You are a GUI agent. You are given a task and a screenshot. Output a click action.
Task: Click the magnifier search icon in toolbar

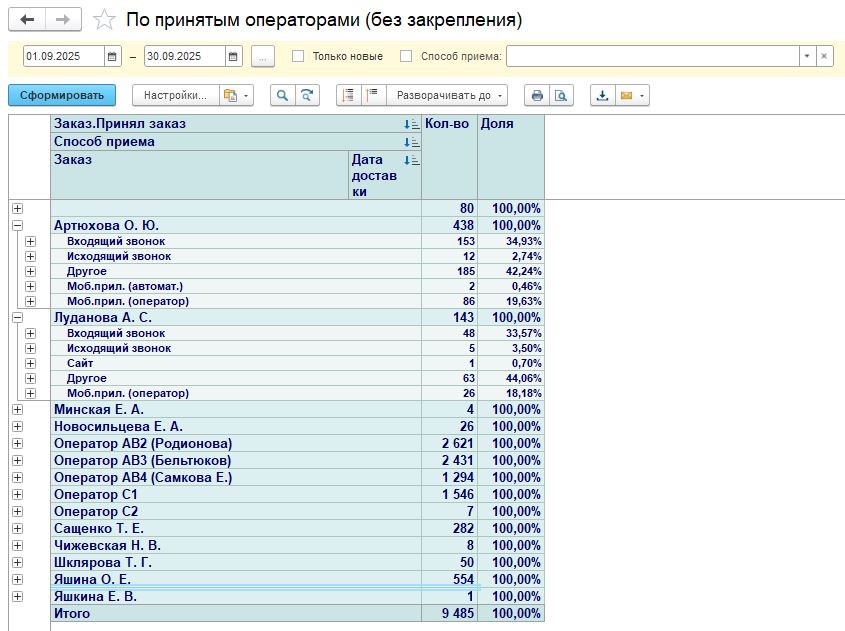coord(282,96)
